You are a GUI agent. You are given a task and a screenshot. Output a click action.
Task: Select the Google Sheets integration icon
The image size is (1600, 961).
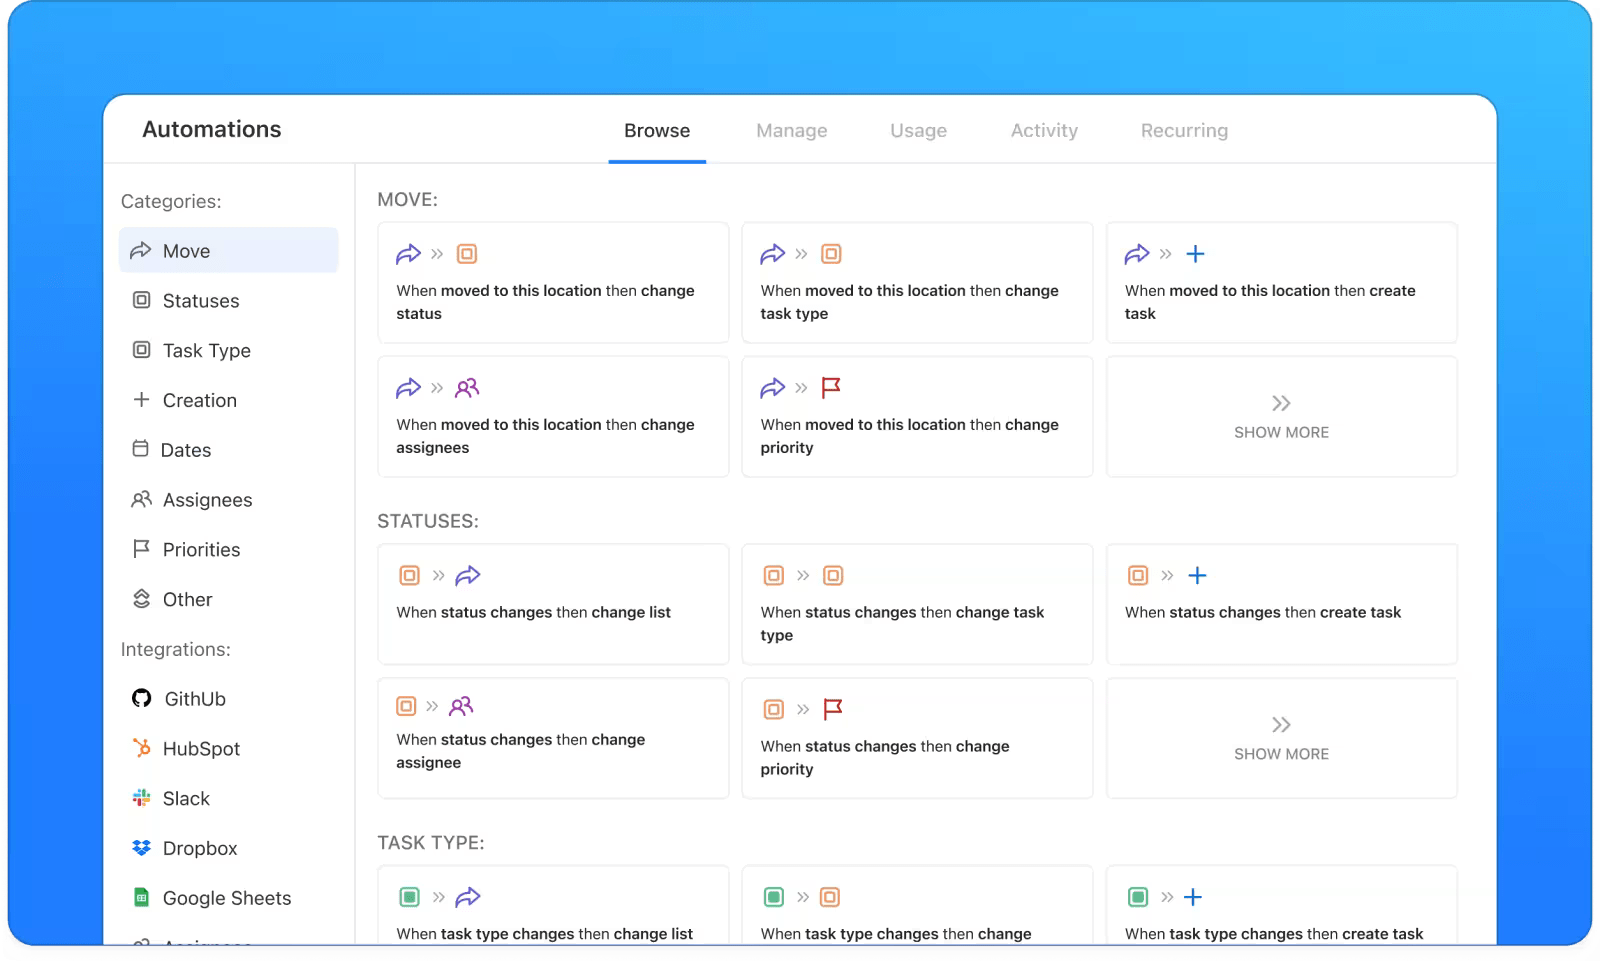coord(141,897)
